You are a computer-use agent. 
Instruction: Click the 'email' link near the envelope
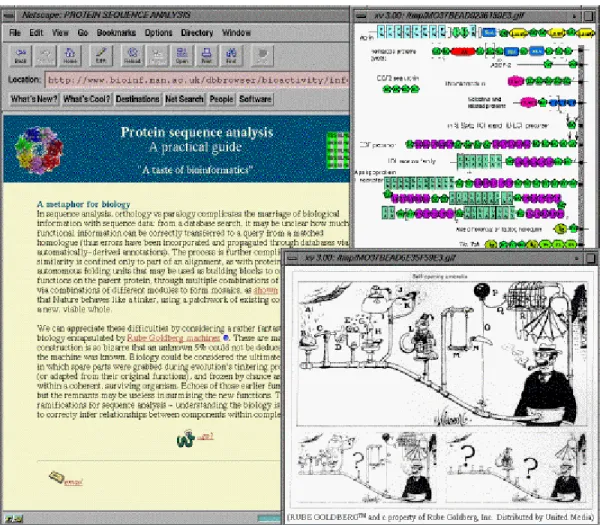(x=73, y=482)
